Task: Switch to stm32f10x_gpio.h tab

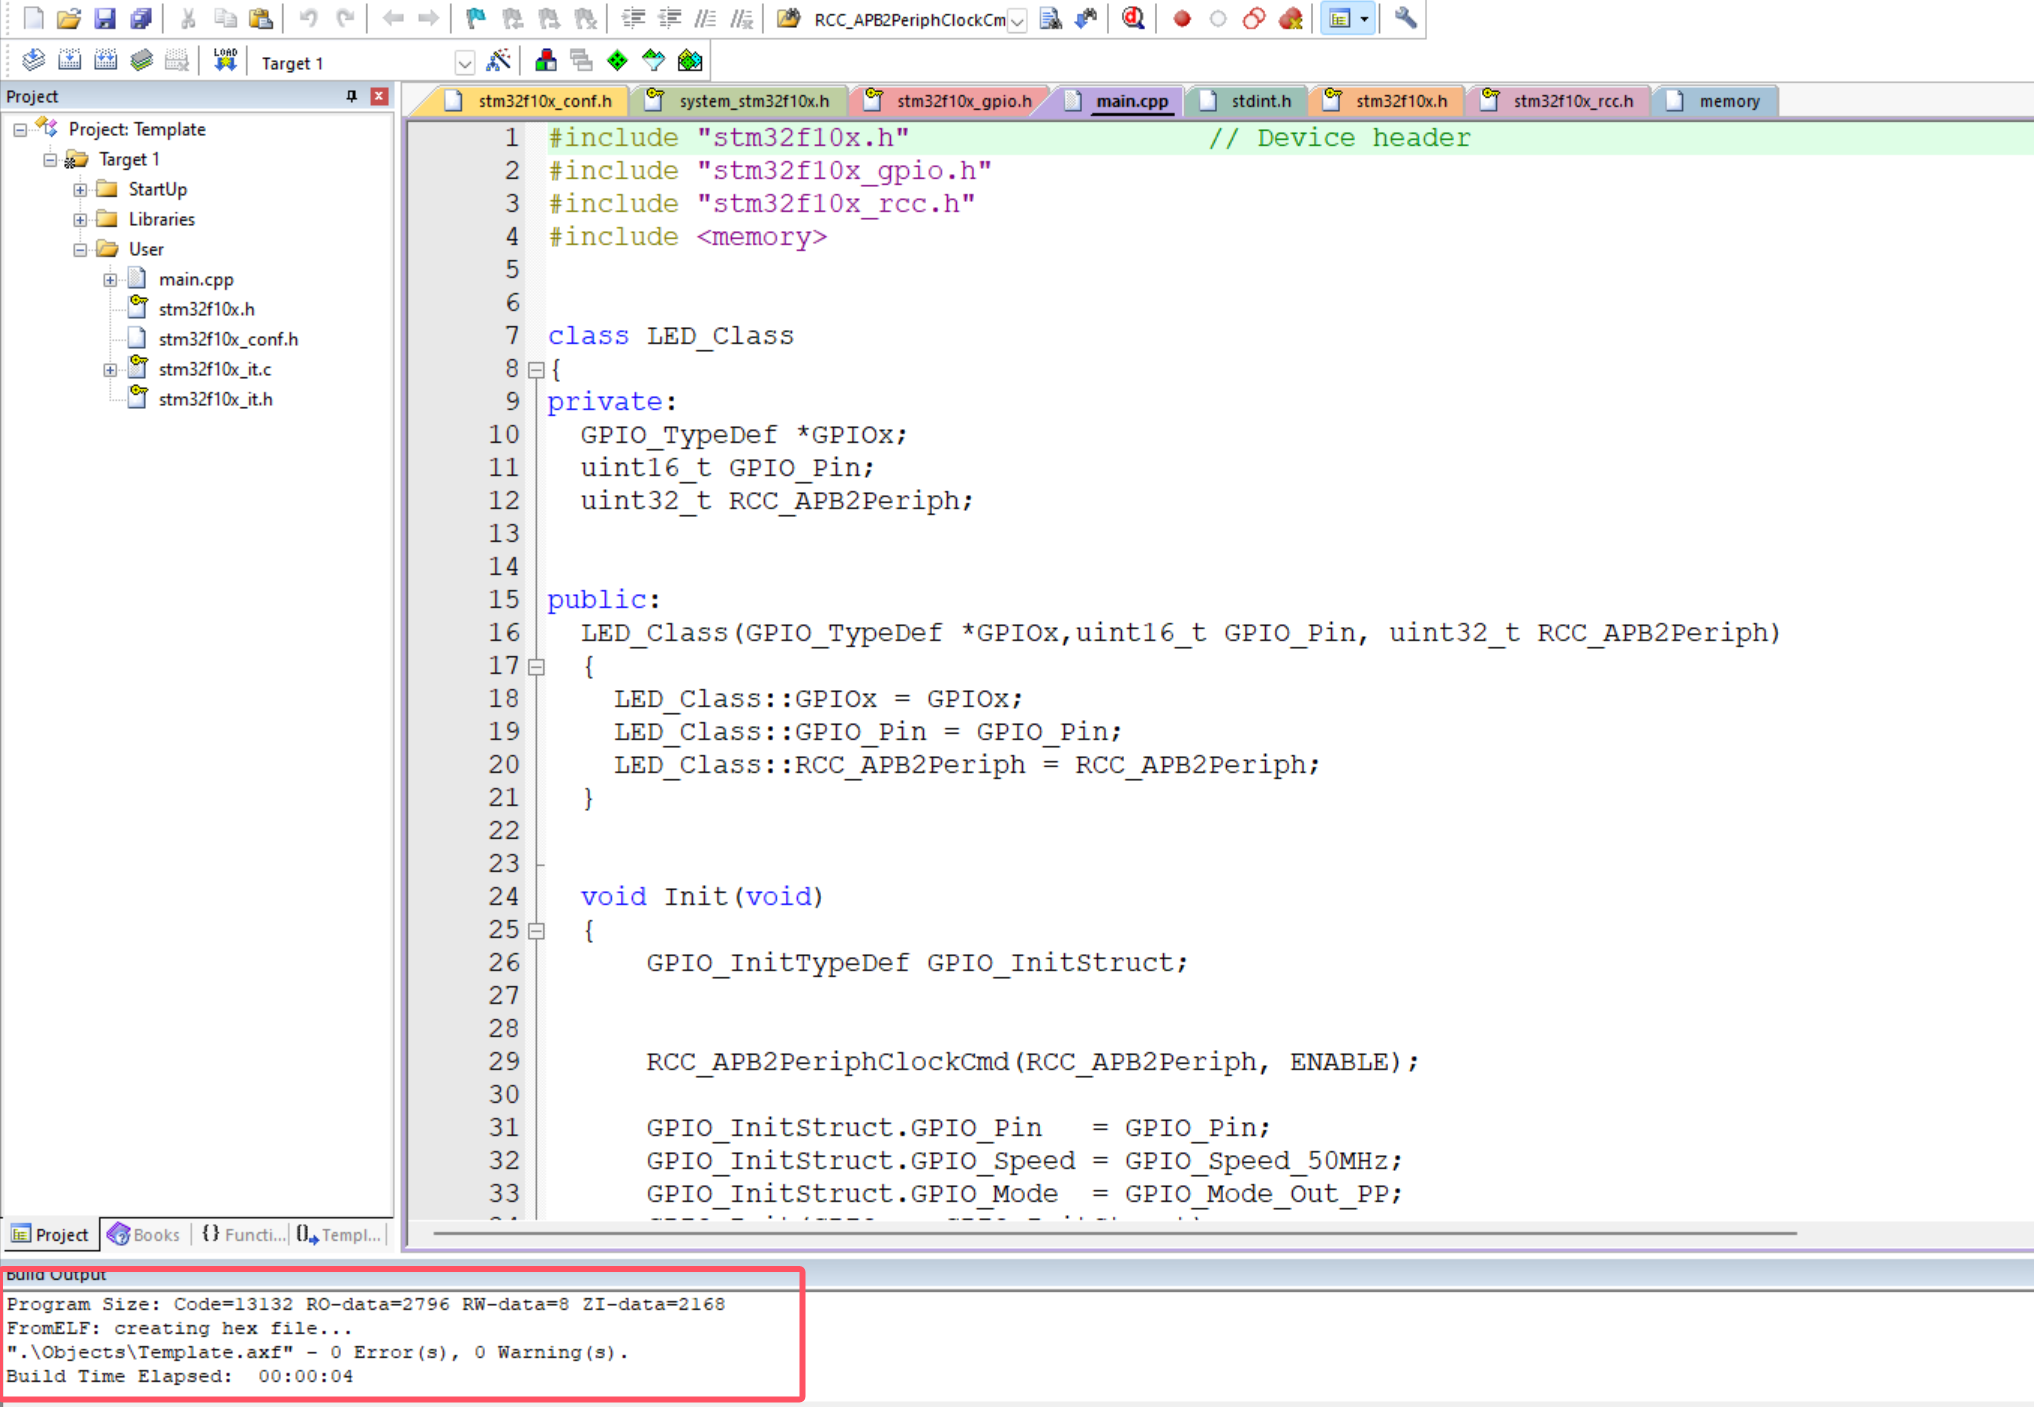Action: [x=962, y=101]
